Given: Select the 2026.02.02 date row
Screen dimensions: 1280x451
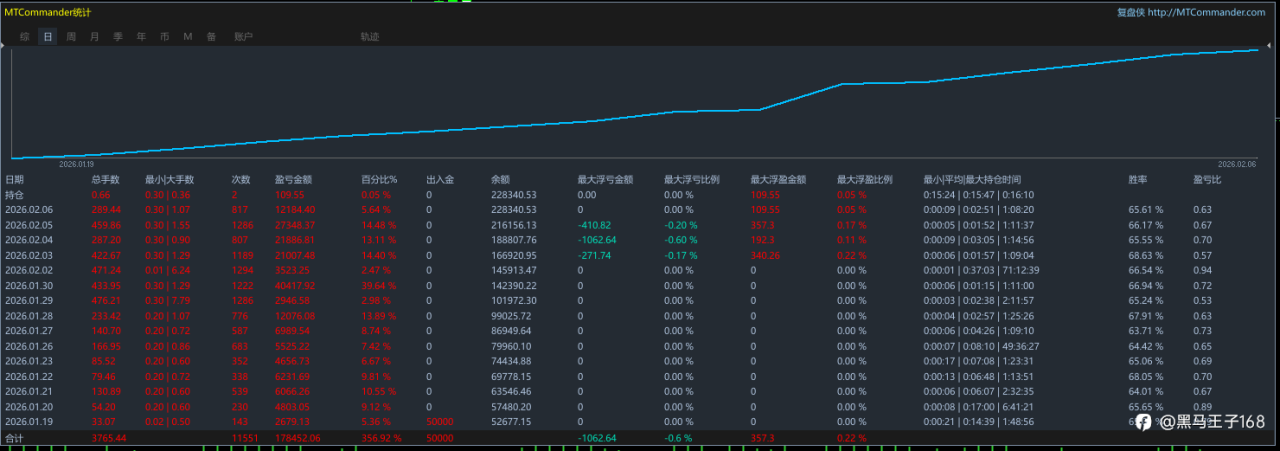Looking at the screenshot, I should click(30, 270).
